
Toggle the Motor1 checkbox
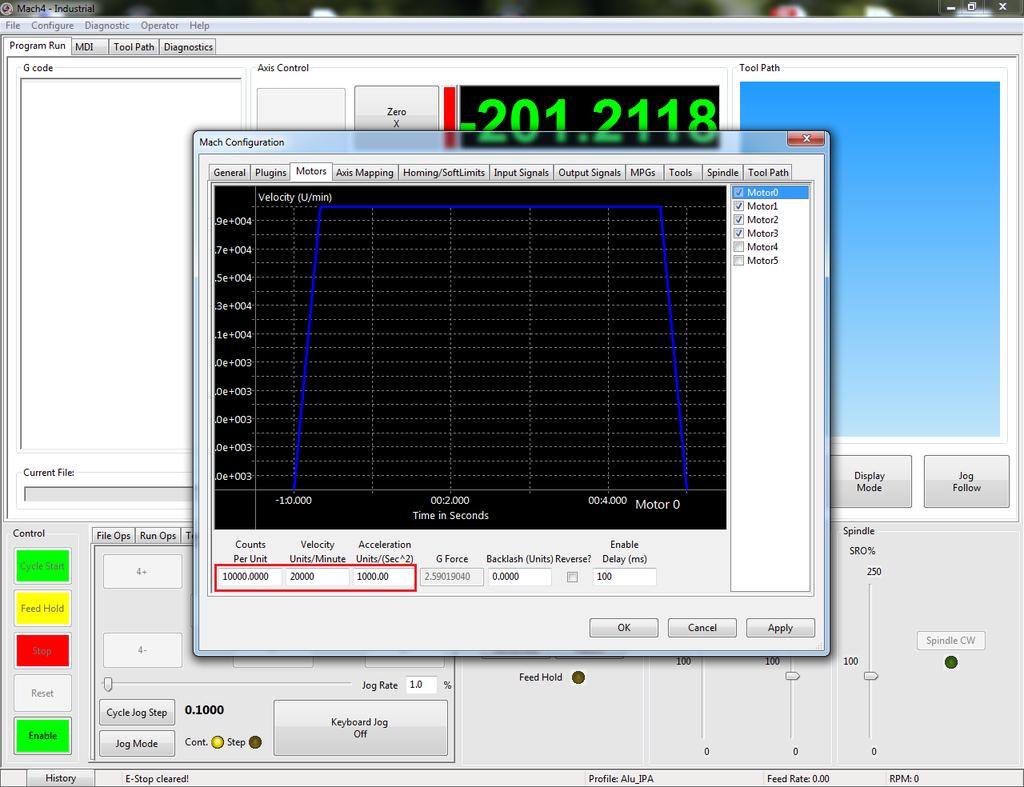739,206
